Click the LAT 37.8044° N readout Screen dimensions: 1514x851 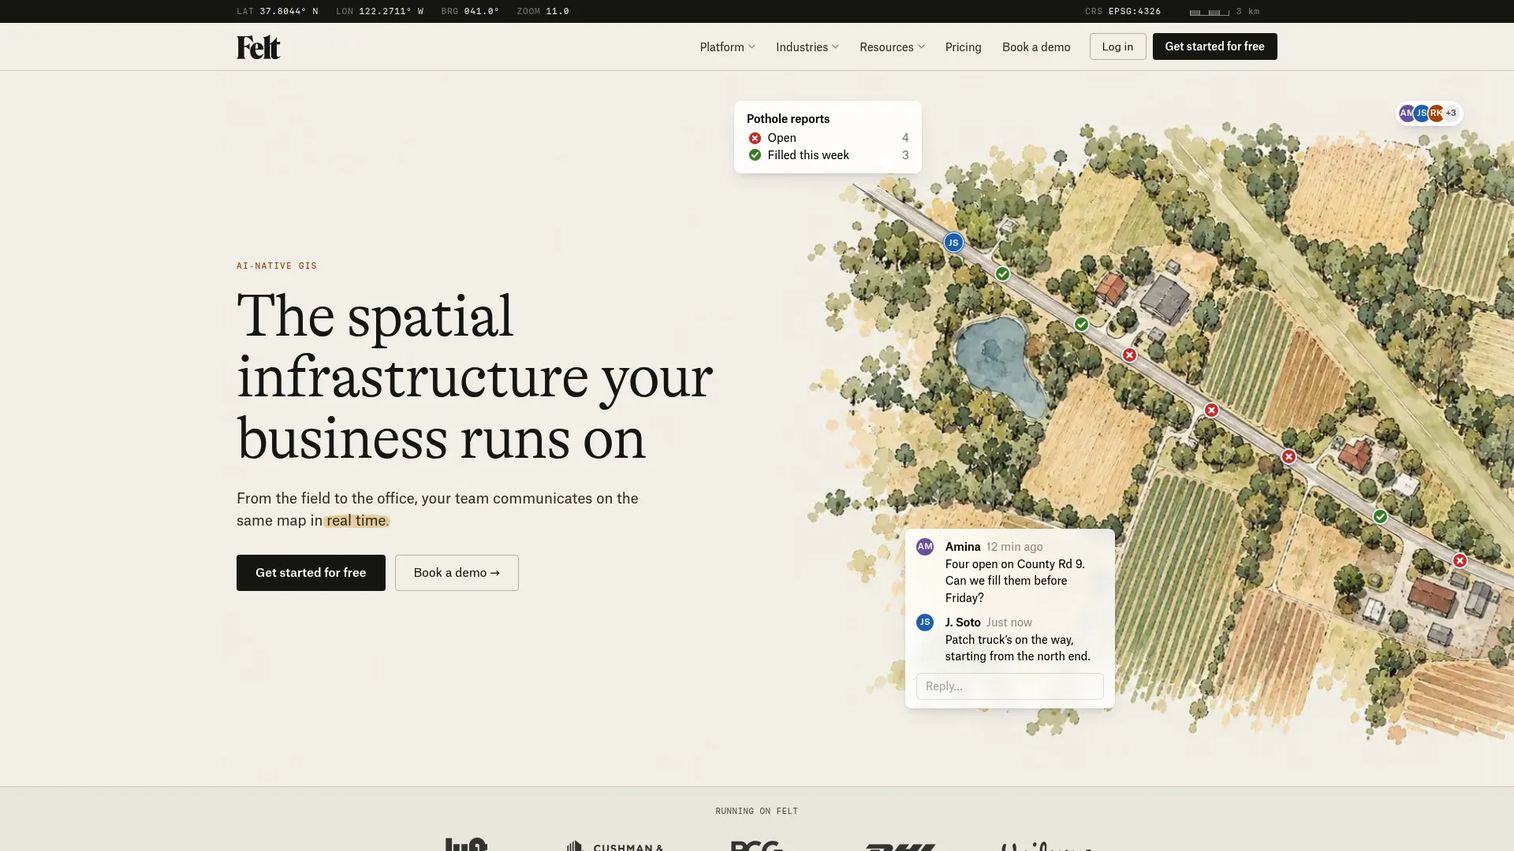point(278,11)
